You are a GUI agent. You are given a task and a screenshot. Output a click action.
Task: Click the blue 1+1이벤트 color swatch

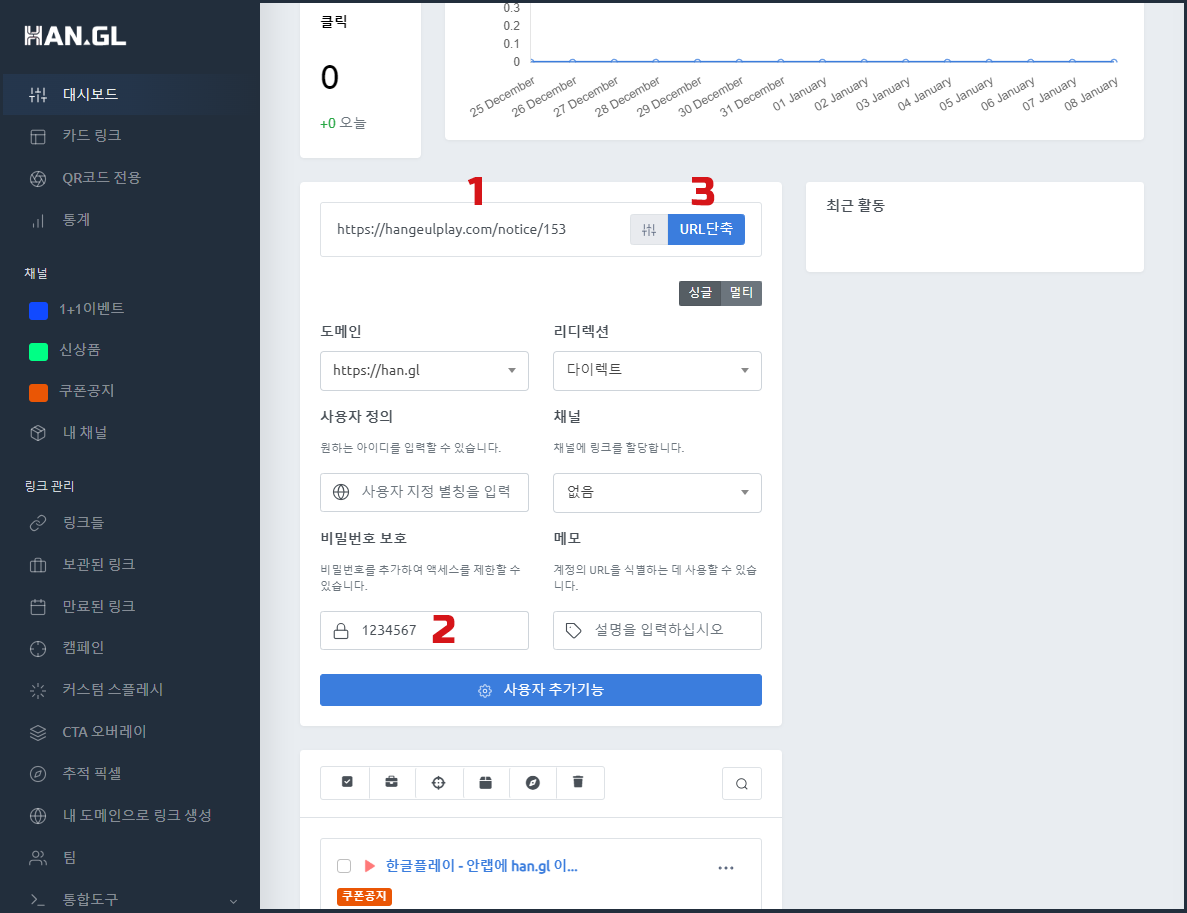click(x=38, y=310)
